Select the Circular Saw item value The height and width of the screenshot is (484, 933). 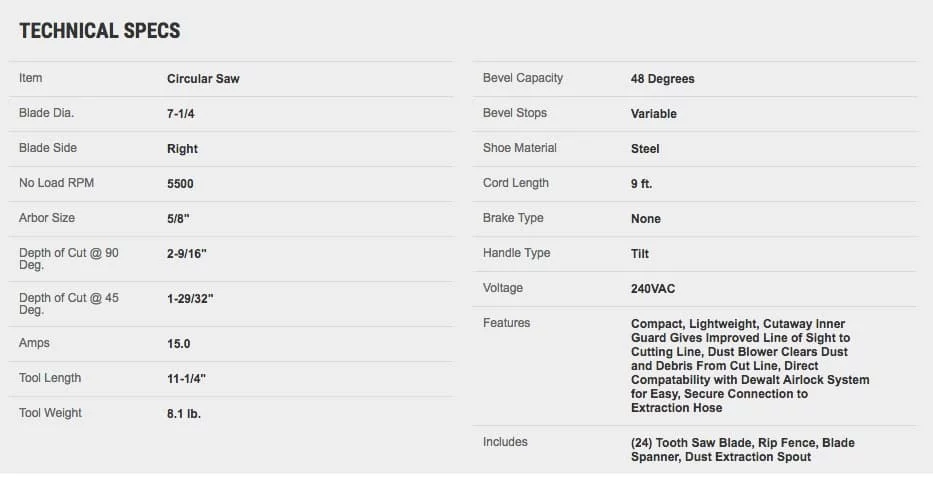pyautogui.click(x=203, y=79)
